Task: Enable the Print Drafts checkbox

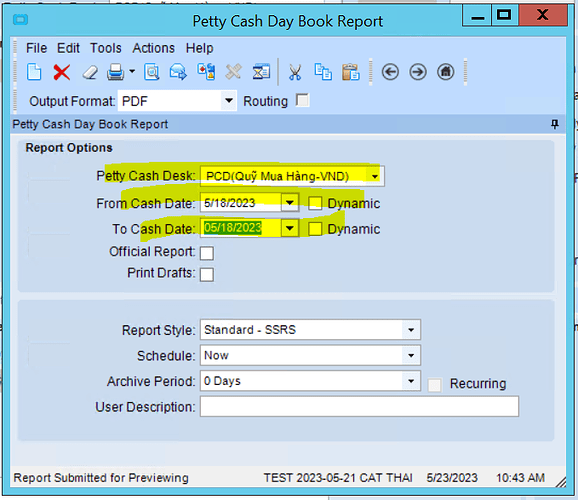Action: point(207,275)
